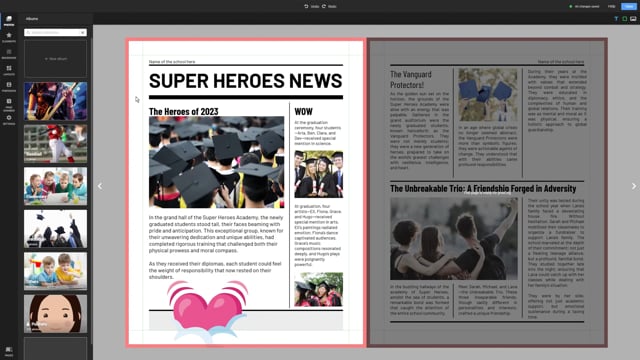Open the Pages icon at the sidebar bottom
This screenshot has height=360, width=640.
tap(9, 351)
